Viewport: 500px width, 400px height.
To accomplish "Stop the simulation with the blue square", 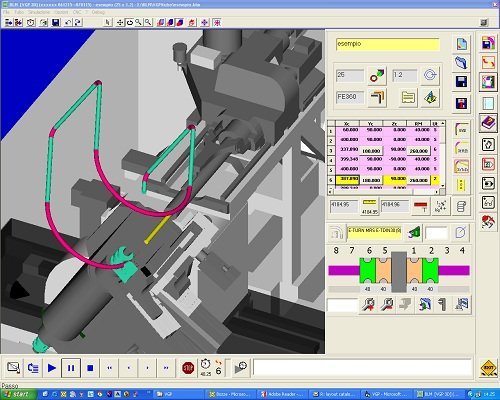I will (90, 368).
